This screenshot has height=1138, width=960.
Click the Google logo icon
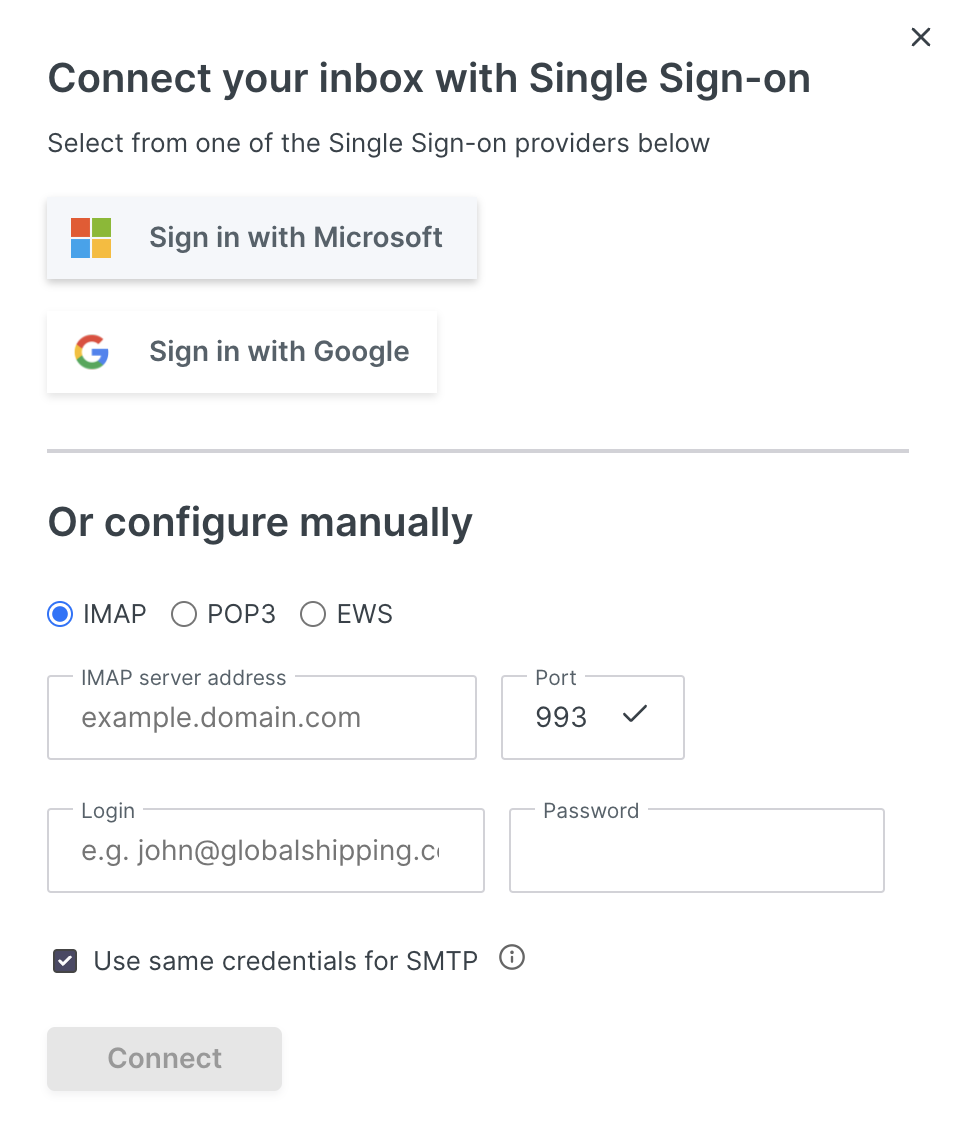click(91, 352)
